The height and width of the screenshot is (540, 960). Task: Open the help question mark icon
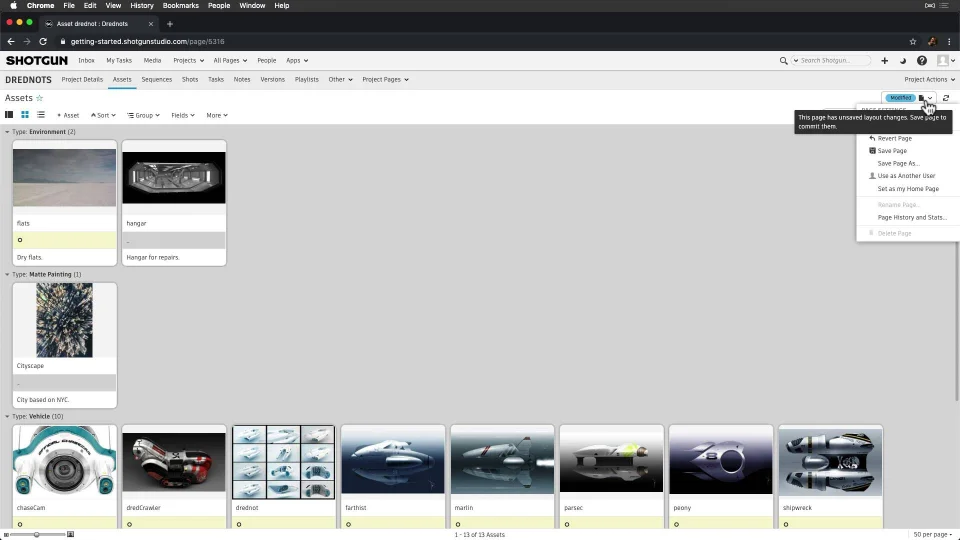[x=922, y=61]
